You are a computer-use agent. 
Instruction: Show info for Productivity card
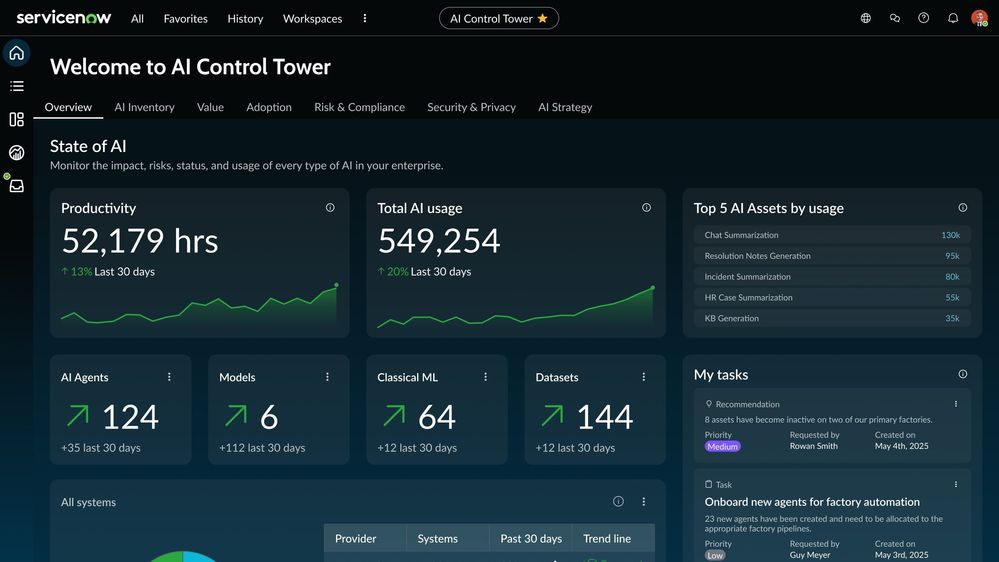tap(330, 208)
